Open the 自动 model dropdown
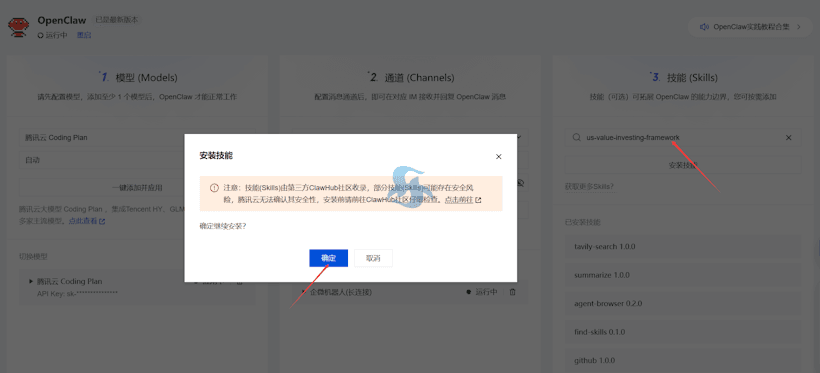 click(x=138, y=160)
